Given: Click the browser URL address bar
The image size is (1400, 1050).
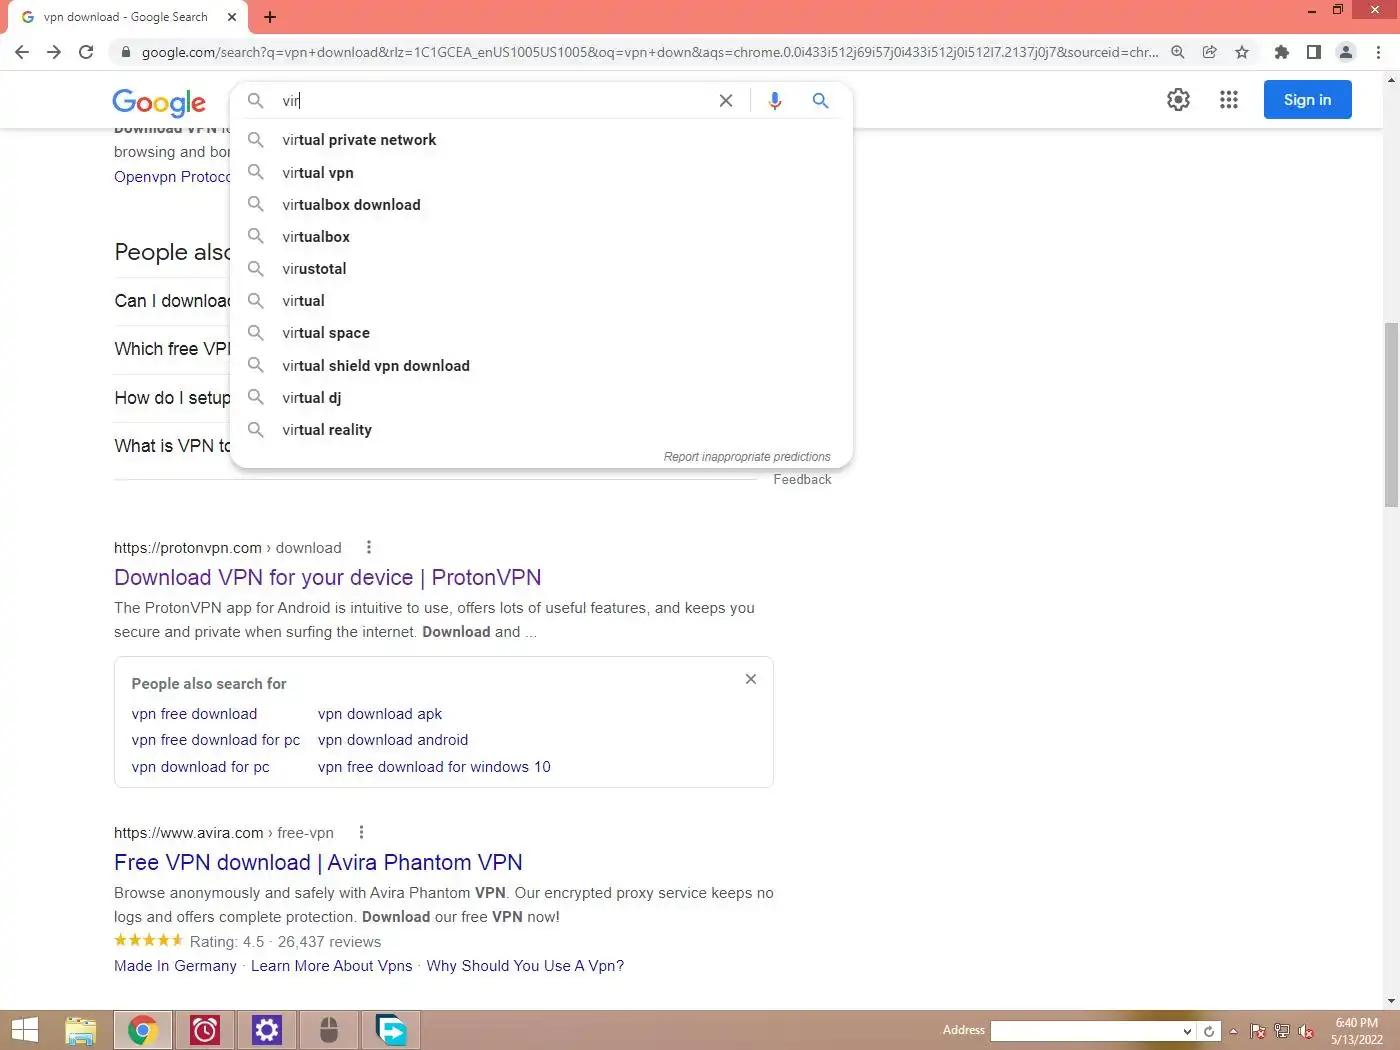Looking at the screenshot, I should click(x=650, y=52).
